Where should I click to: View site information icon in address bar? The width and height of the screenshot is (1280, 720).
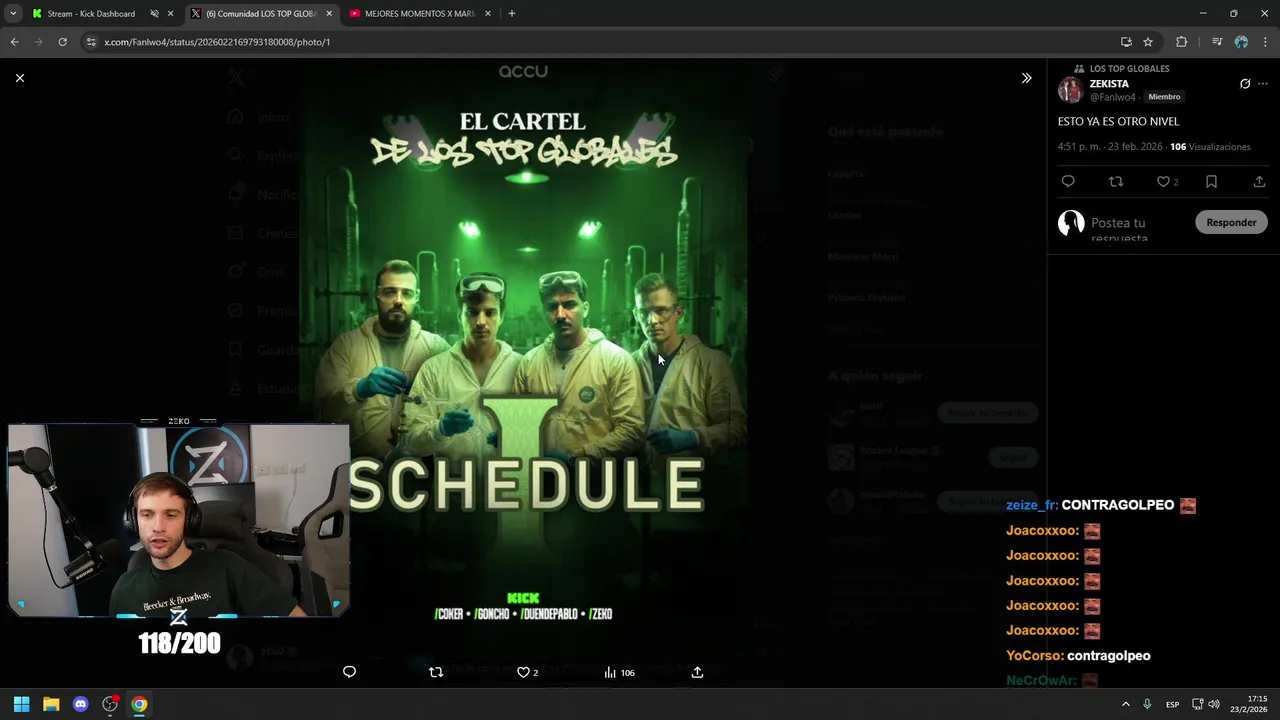click(x=91, y=42)
